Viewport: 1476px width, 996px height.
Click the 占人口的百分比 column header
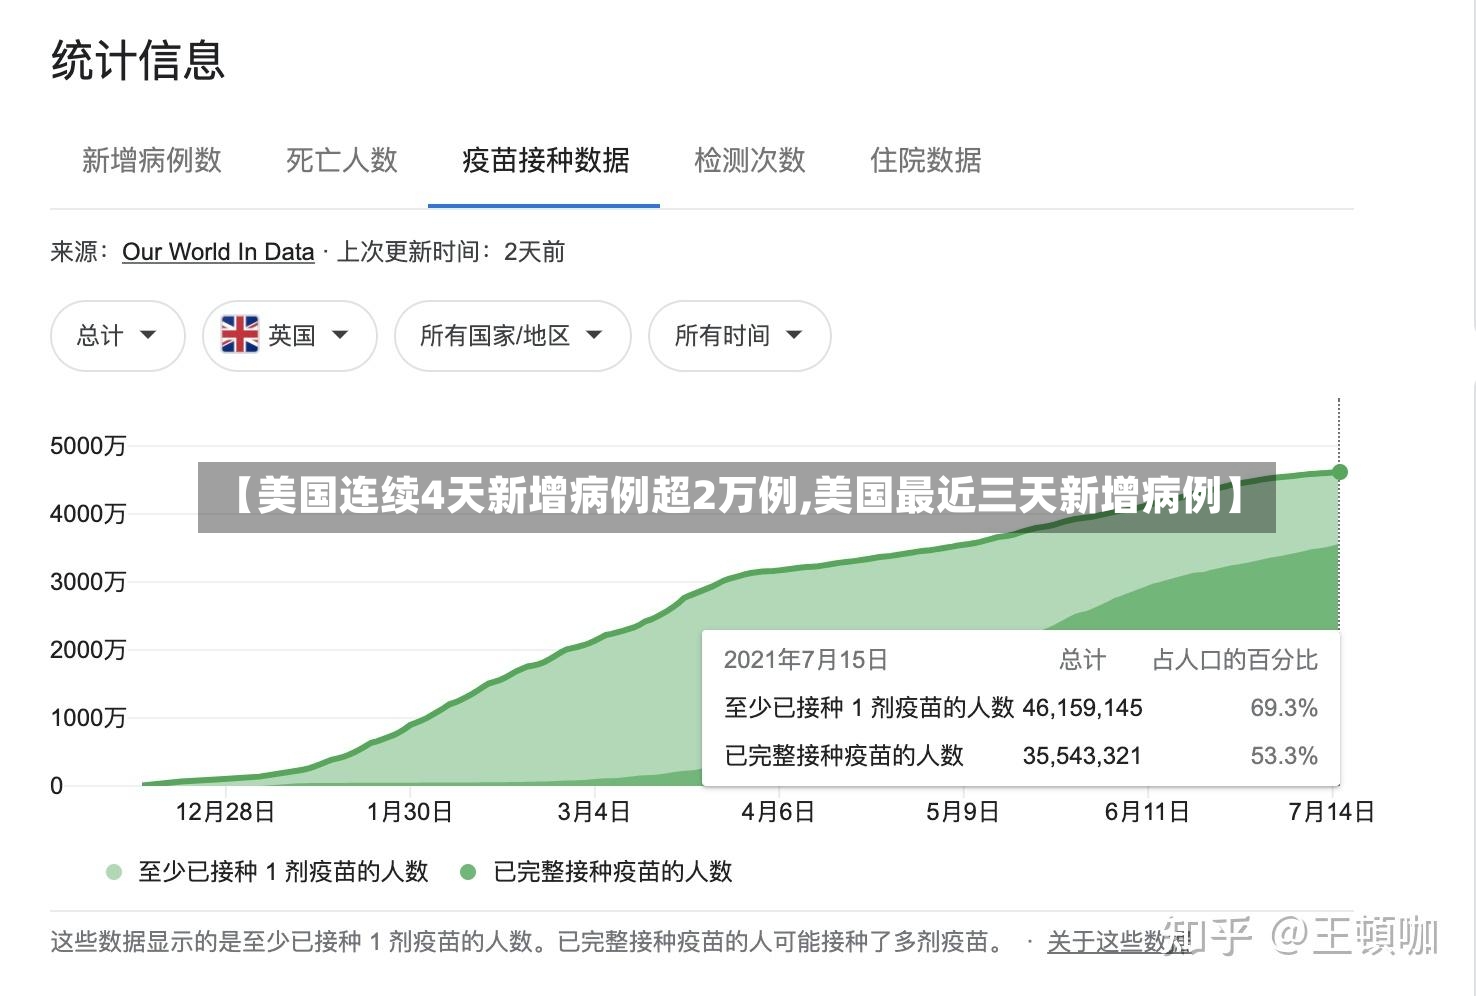point(1235,660)
